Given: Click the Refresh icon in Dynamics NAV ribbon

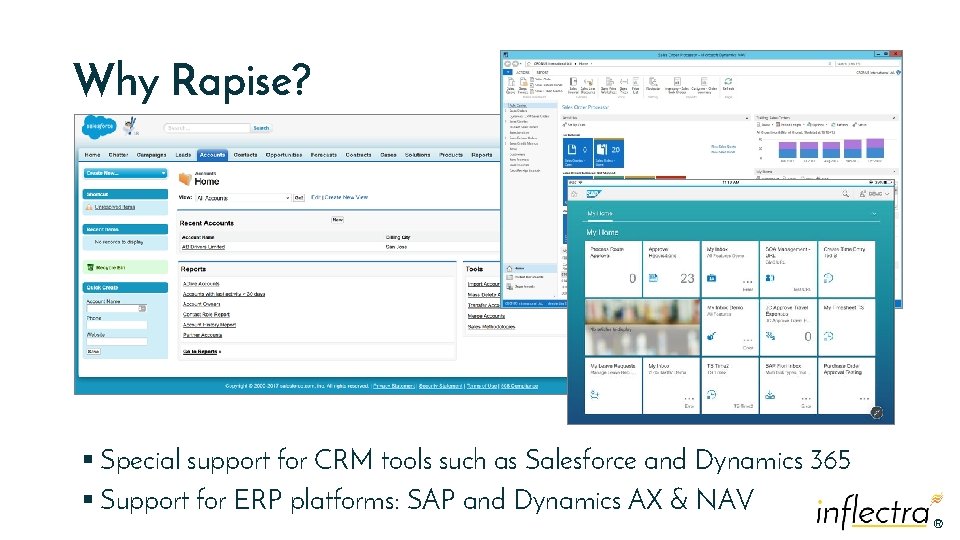Looking at the screenshot, I should (x=728, y=83).
